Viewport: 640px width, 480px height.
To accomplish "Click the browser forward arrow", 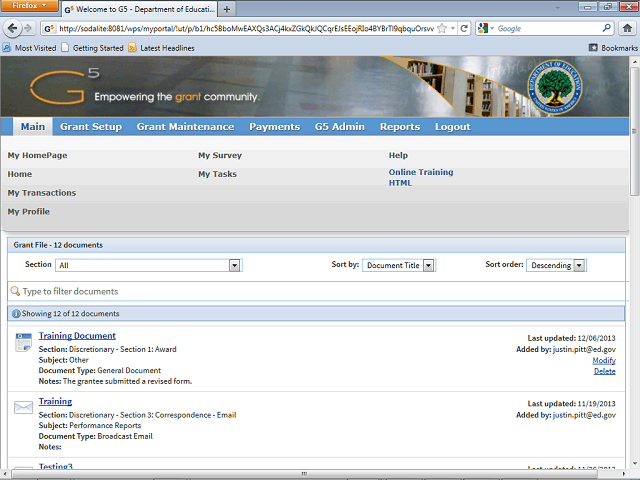I will [x=28, y=28].
